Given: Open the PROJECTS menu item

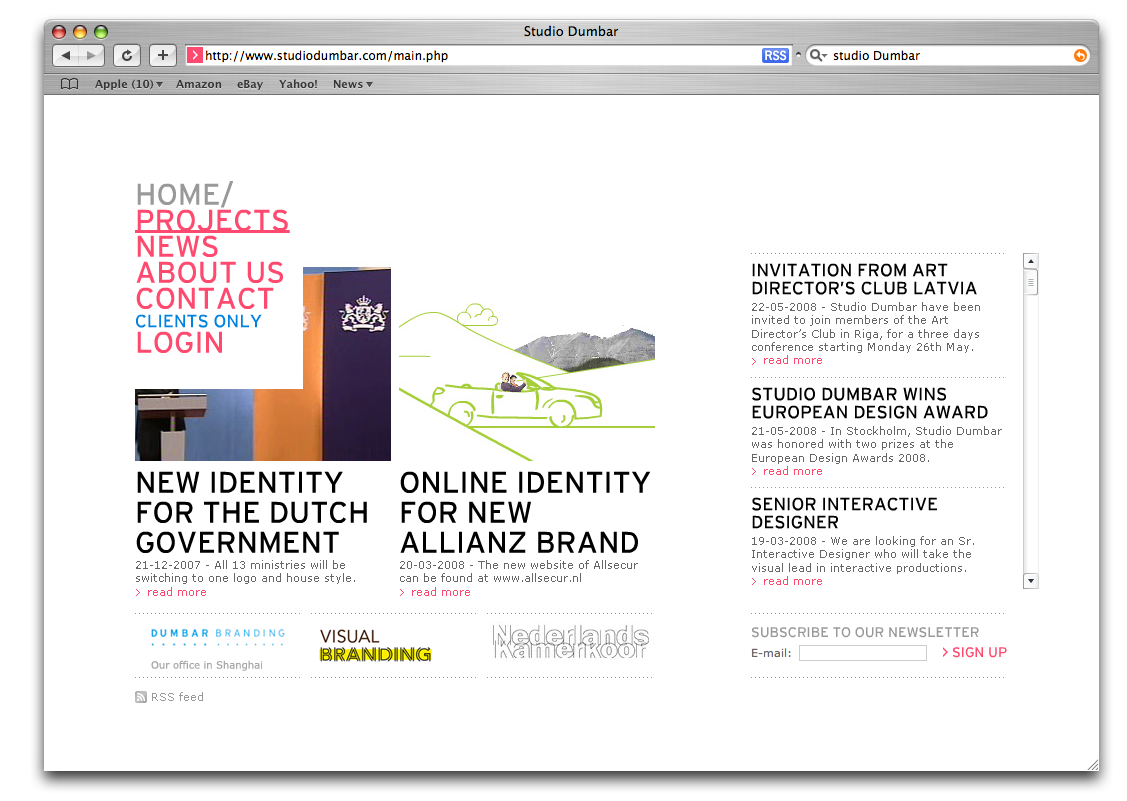Looking at the screenshot, I should [x=213, y=220].
